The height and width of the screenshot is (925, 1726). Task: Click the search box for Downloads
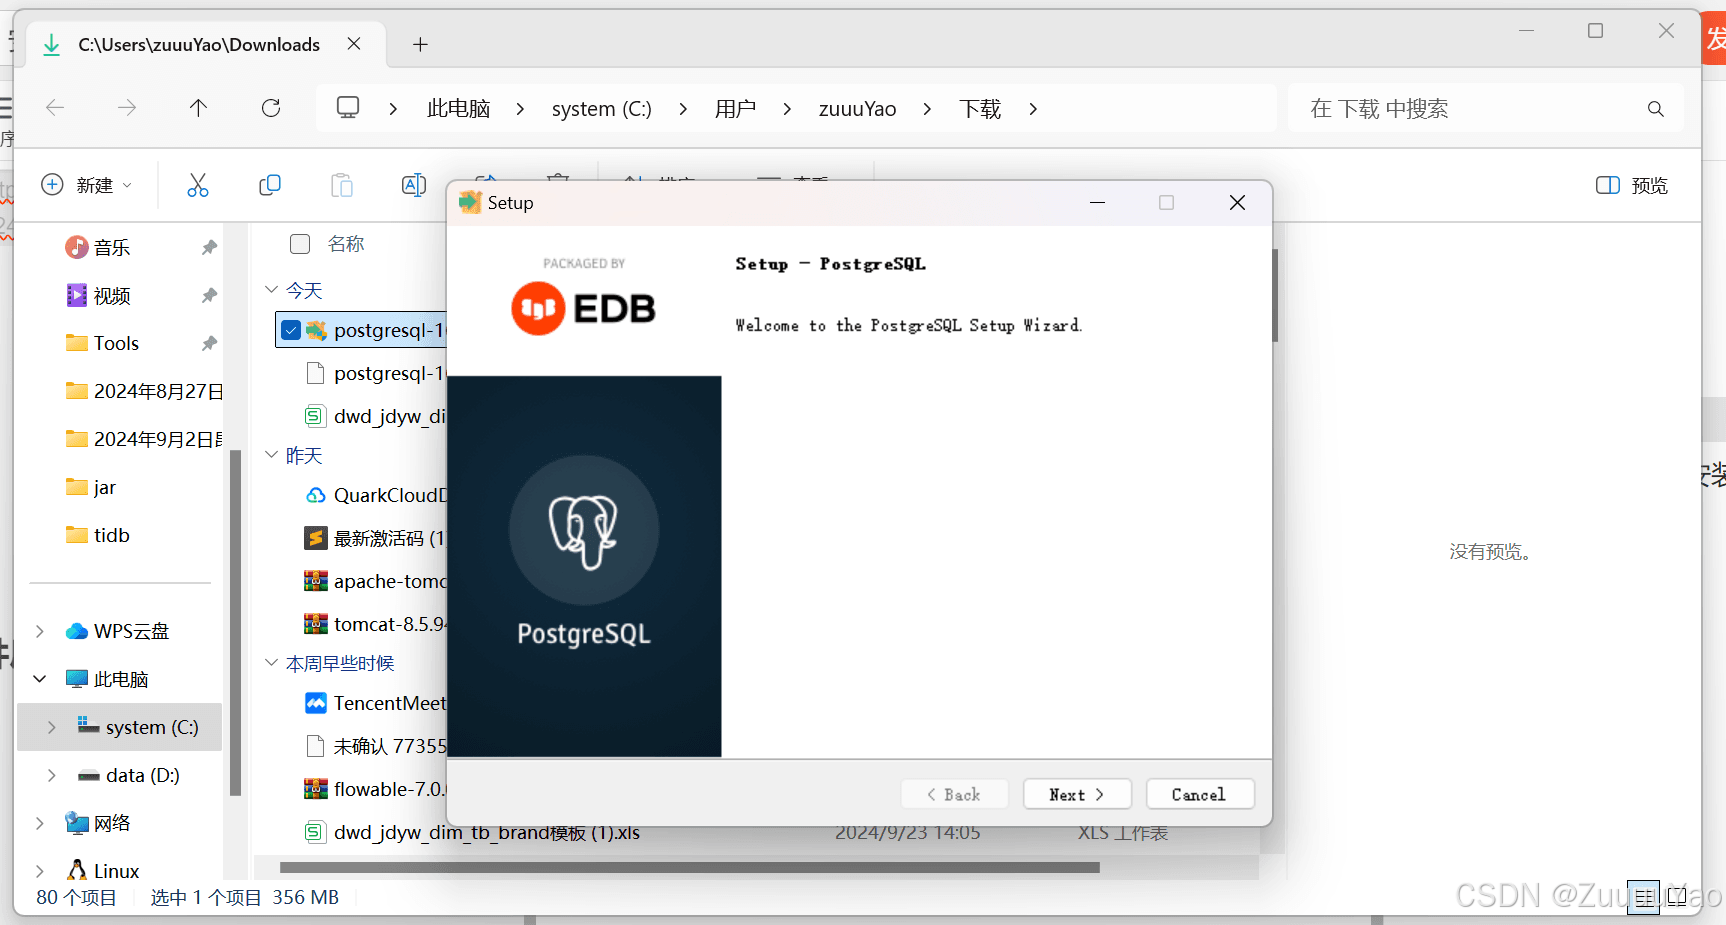tap(1486, 108)
